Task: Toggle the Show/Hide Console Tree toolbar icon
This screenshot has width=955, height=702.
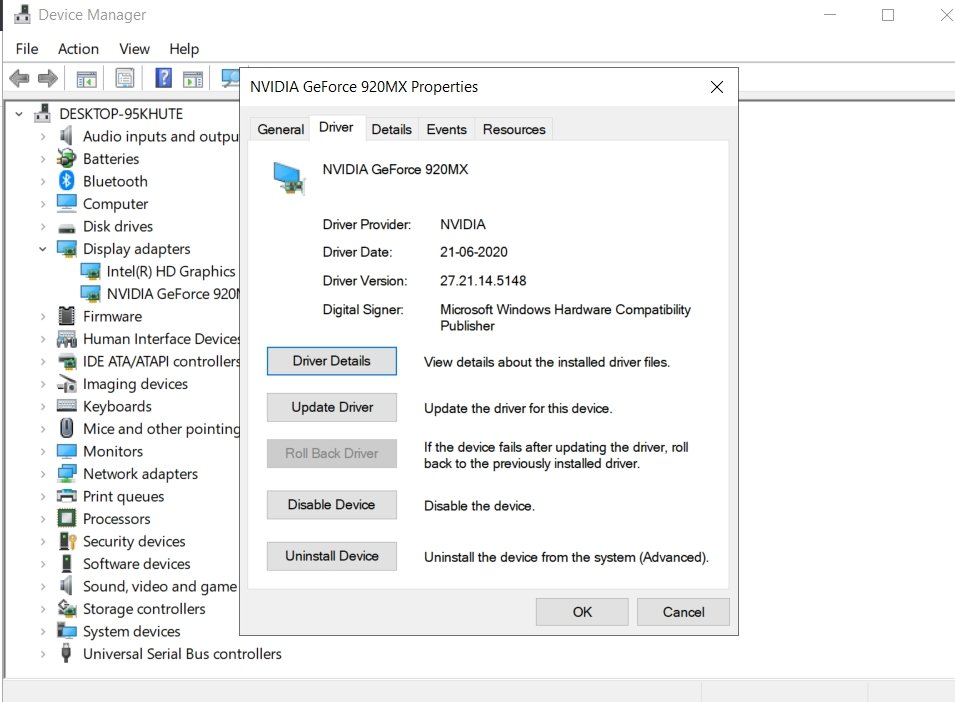Action: tap(86, 78)
